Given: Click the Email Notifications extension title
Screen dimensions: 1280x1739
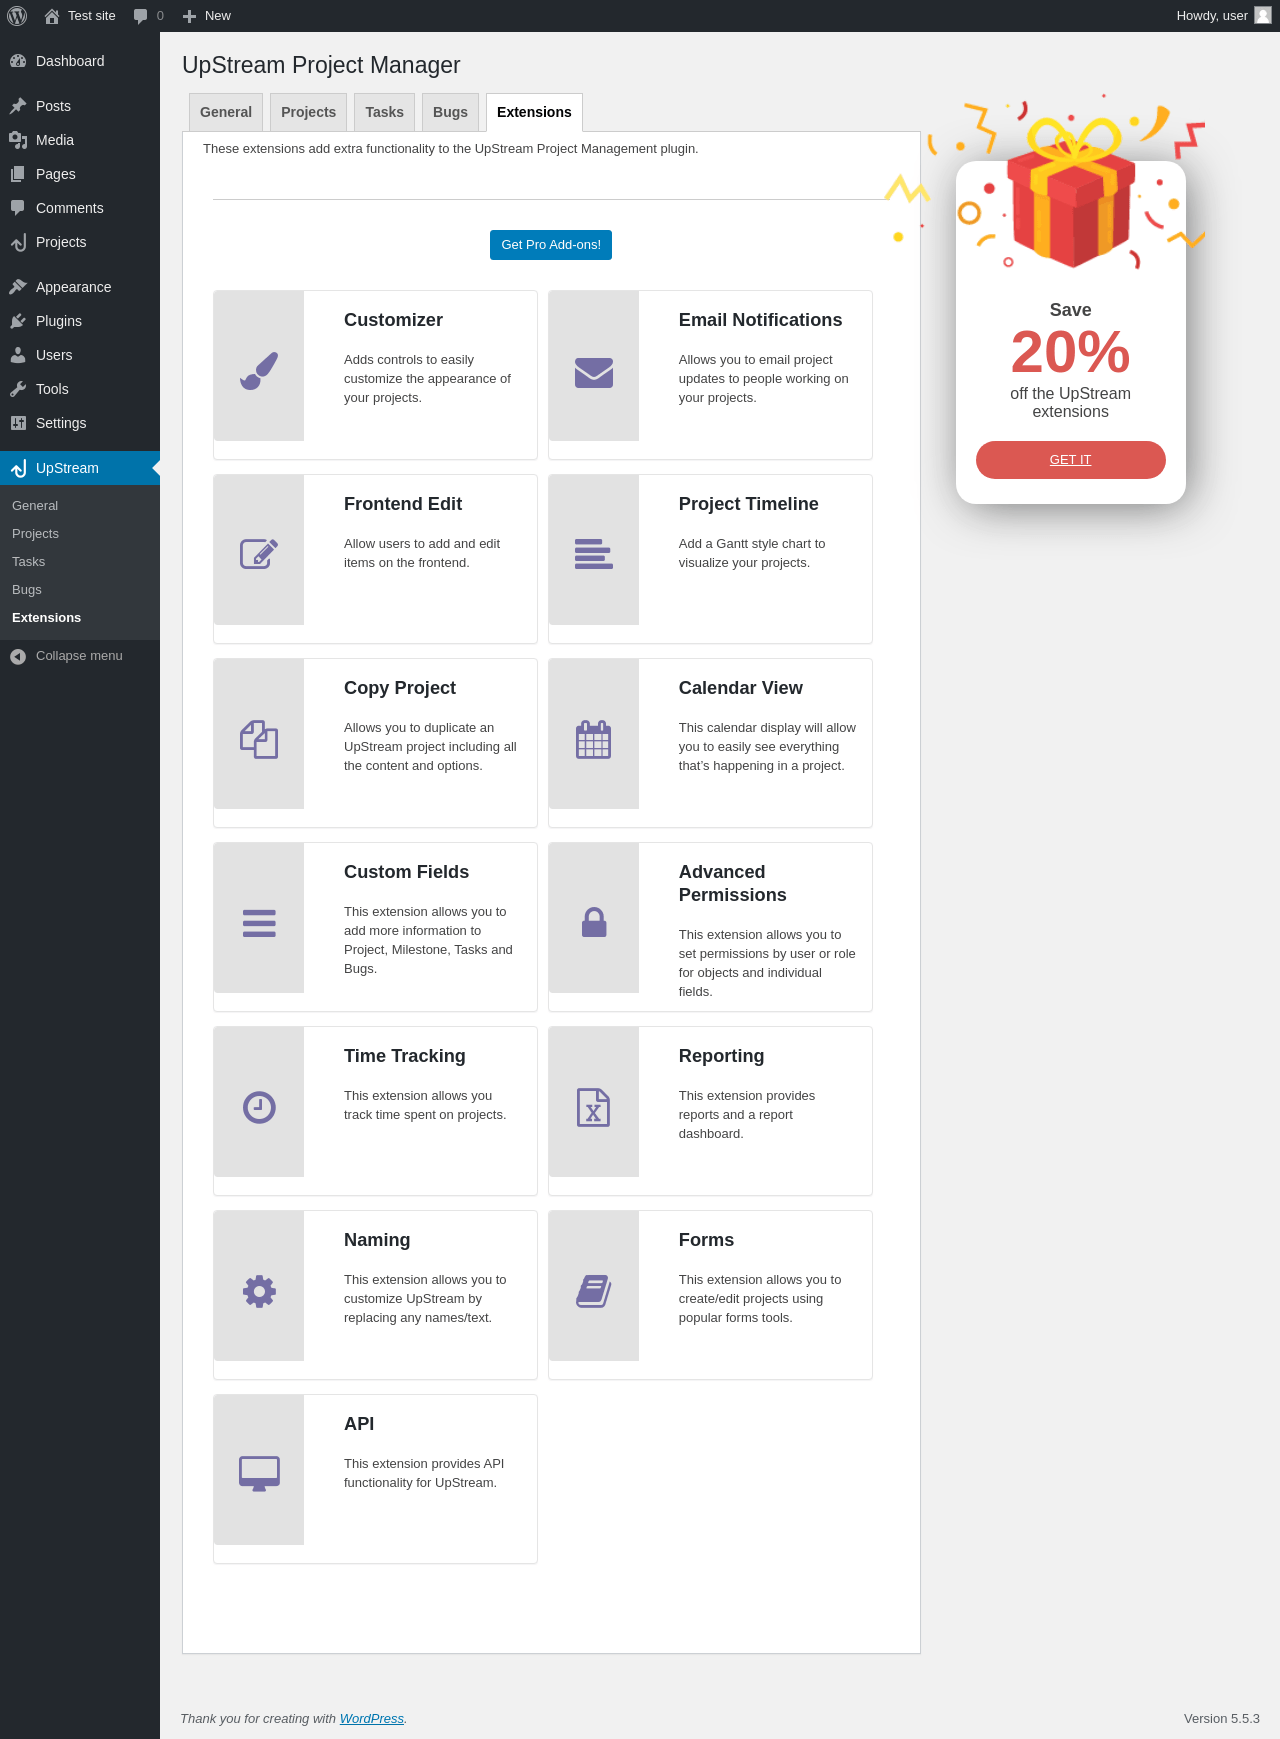Looking at the screenshot, I should point(760,320).
